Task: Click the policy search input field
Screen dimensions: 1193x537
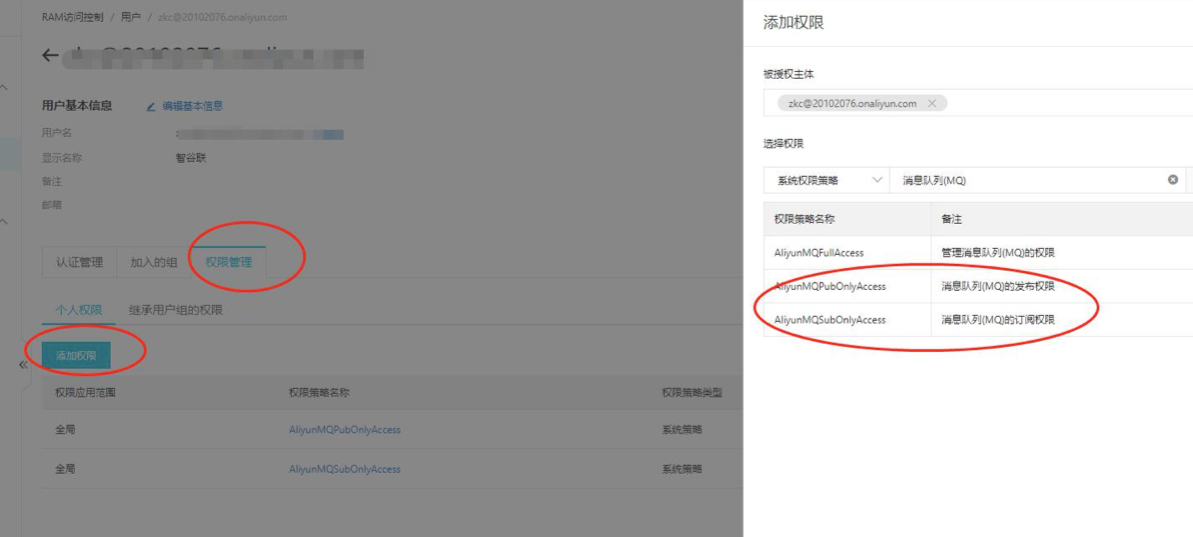Action: 1030,180
